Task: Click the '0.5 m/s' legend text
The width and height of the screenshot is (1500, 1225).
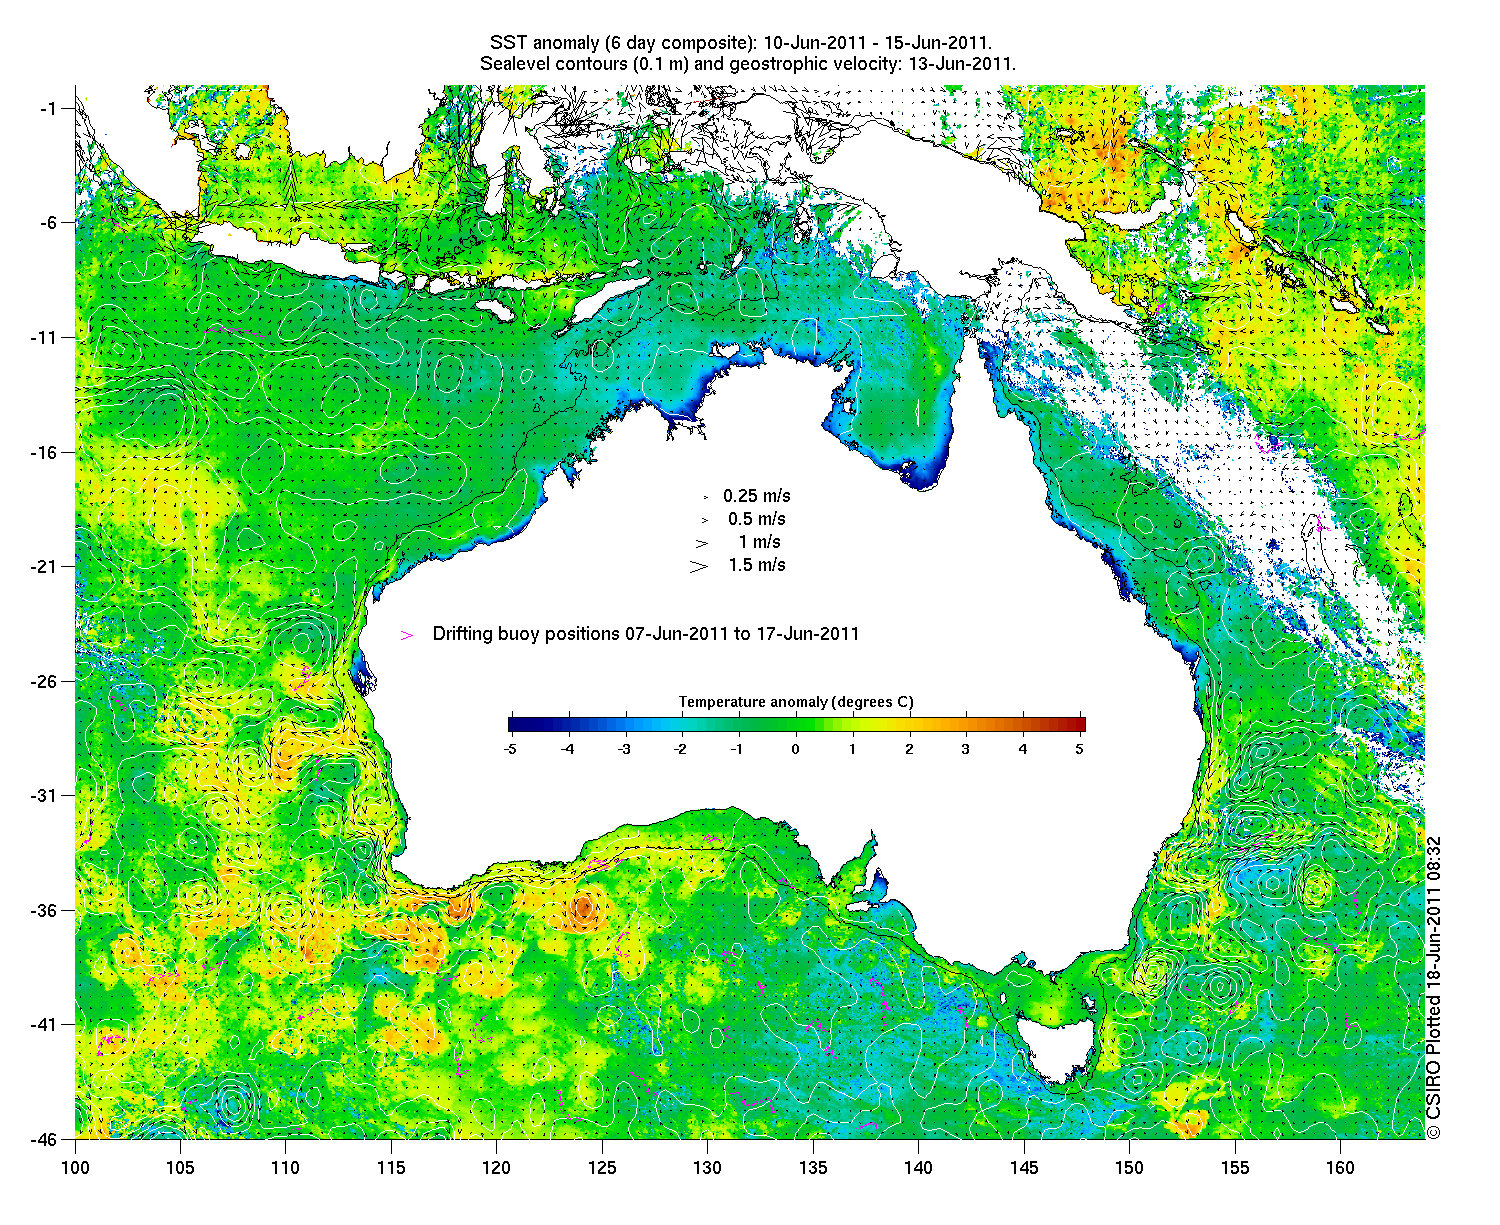Action: pyautogui.click(x=757, y=519)
